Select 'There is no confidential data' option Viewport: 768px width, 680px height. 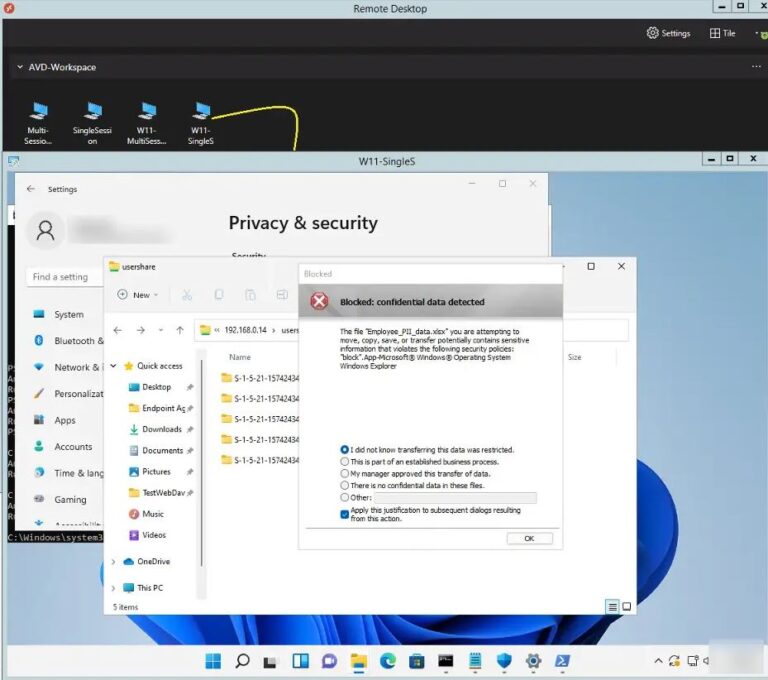344,486
